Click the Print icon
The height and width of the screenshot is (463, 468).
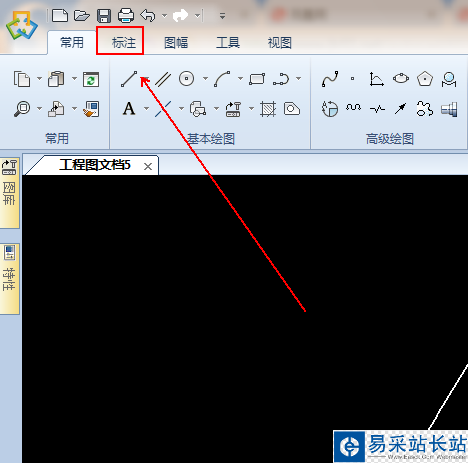tap(126, 15)
